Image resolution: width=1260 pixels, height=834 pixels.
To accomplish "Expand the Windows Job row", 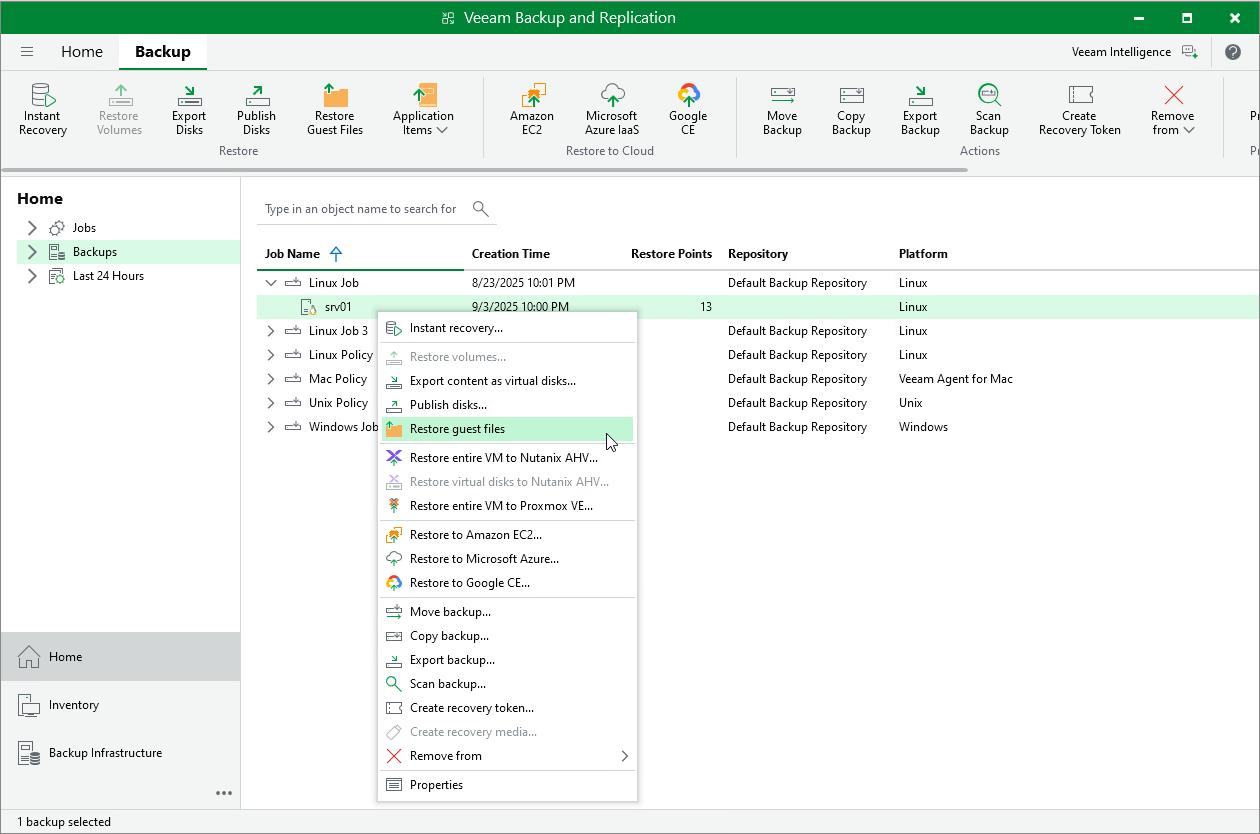I will point(270,427).
